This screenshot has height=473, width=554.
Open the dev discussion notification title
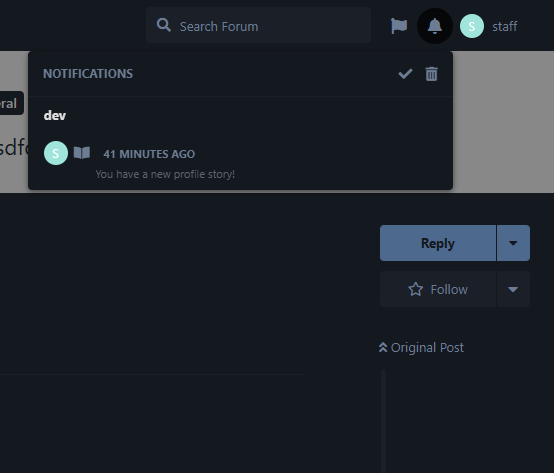[55, 116]
